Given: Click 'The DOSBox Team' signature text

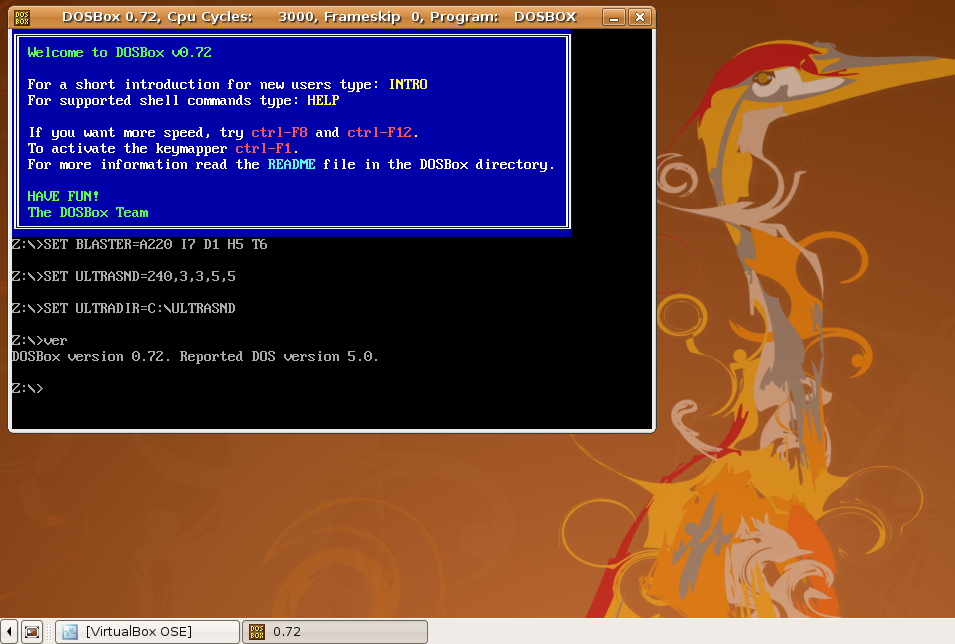Looking at the screenshot, I should pyautogui.click(x=88, y=212).
